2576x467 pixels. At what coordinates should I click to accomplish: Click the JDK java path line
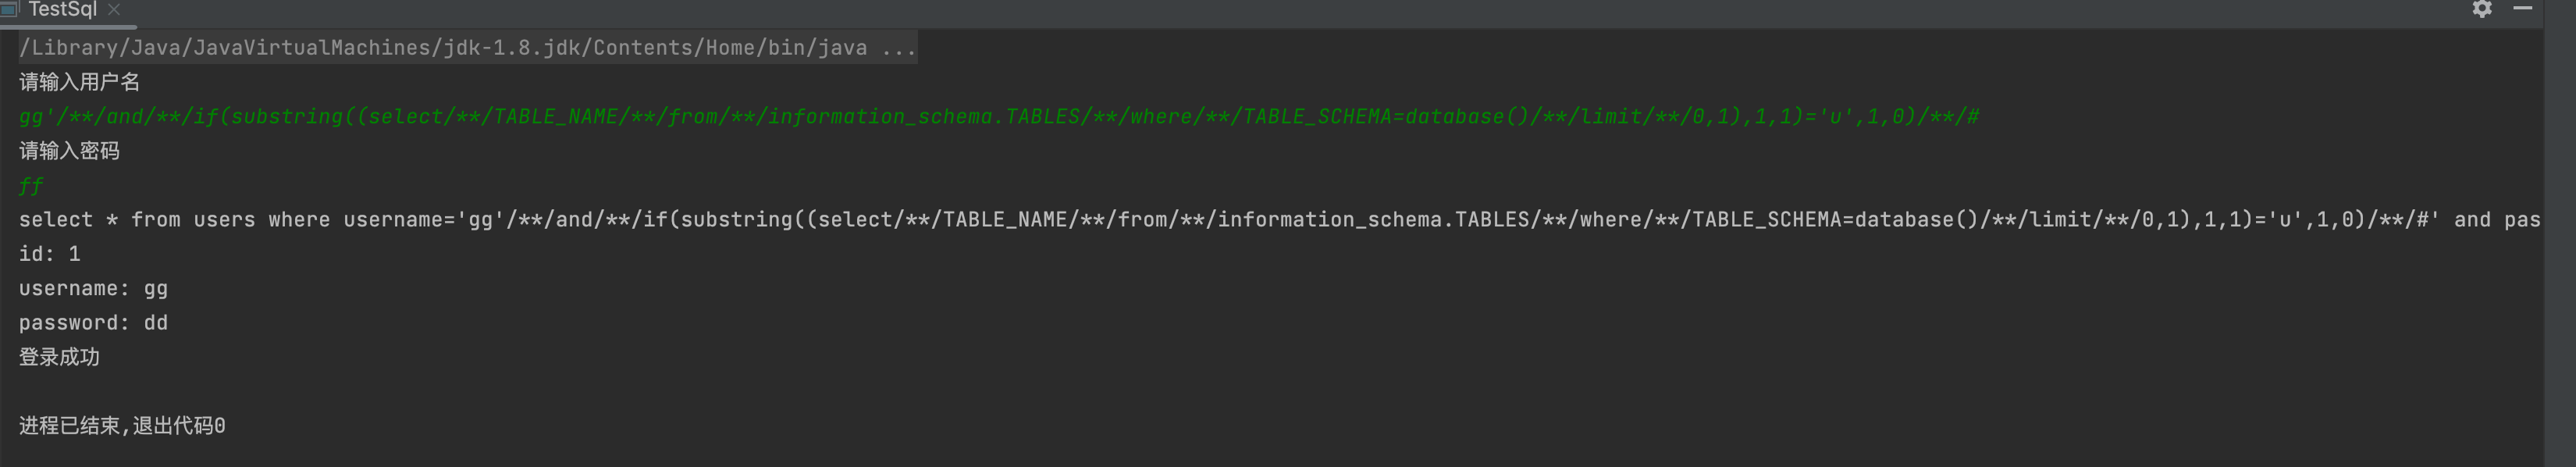pos(442,48)
